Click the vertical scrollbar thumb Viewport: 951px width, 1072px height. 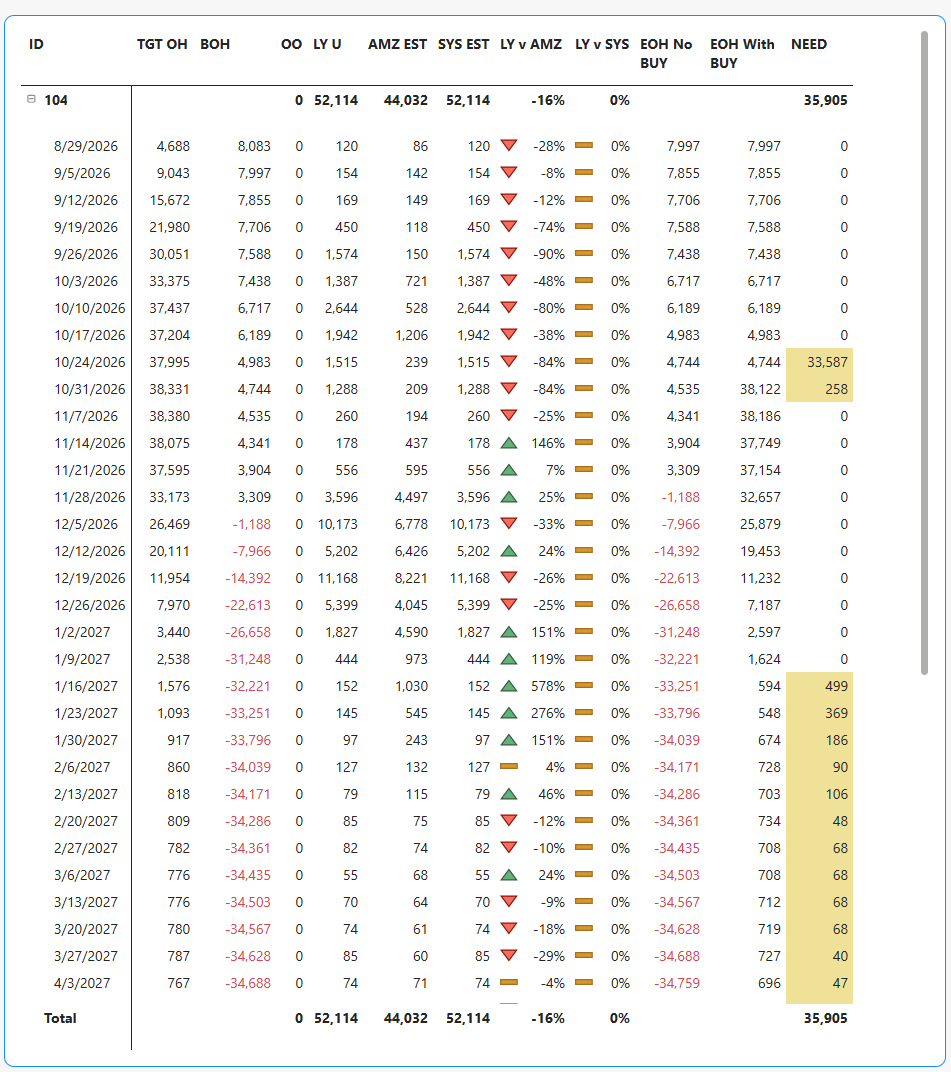click(924, 353)
